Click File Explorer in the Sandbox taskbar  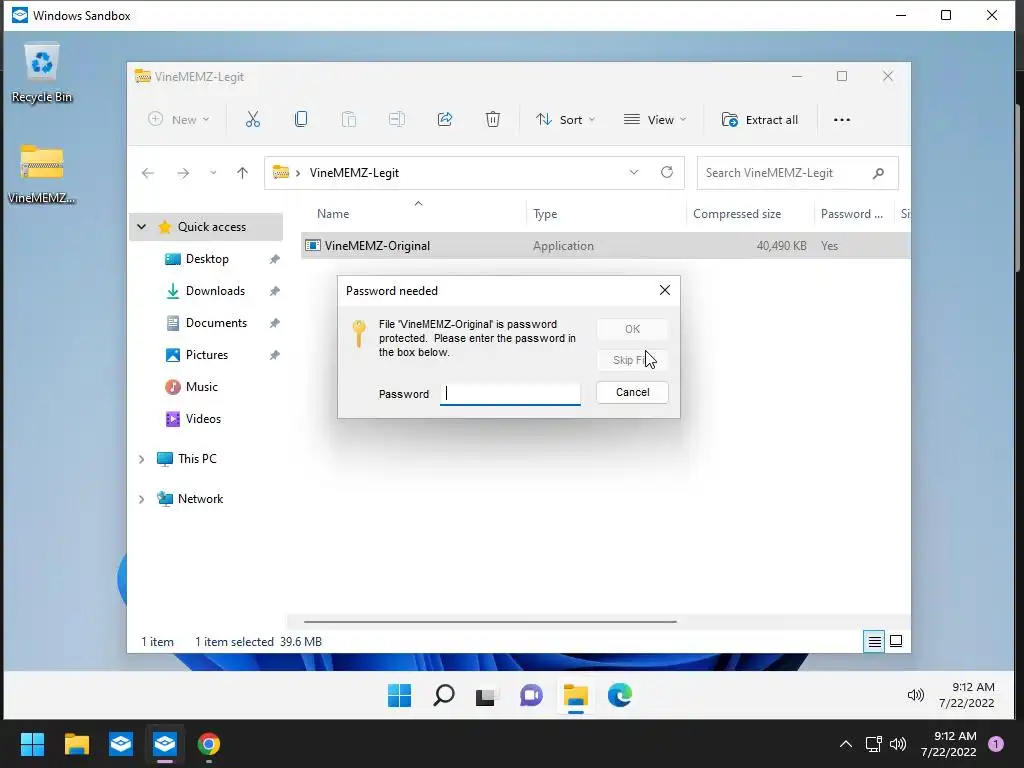pyautogui.click(x=575, y=696)
